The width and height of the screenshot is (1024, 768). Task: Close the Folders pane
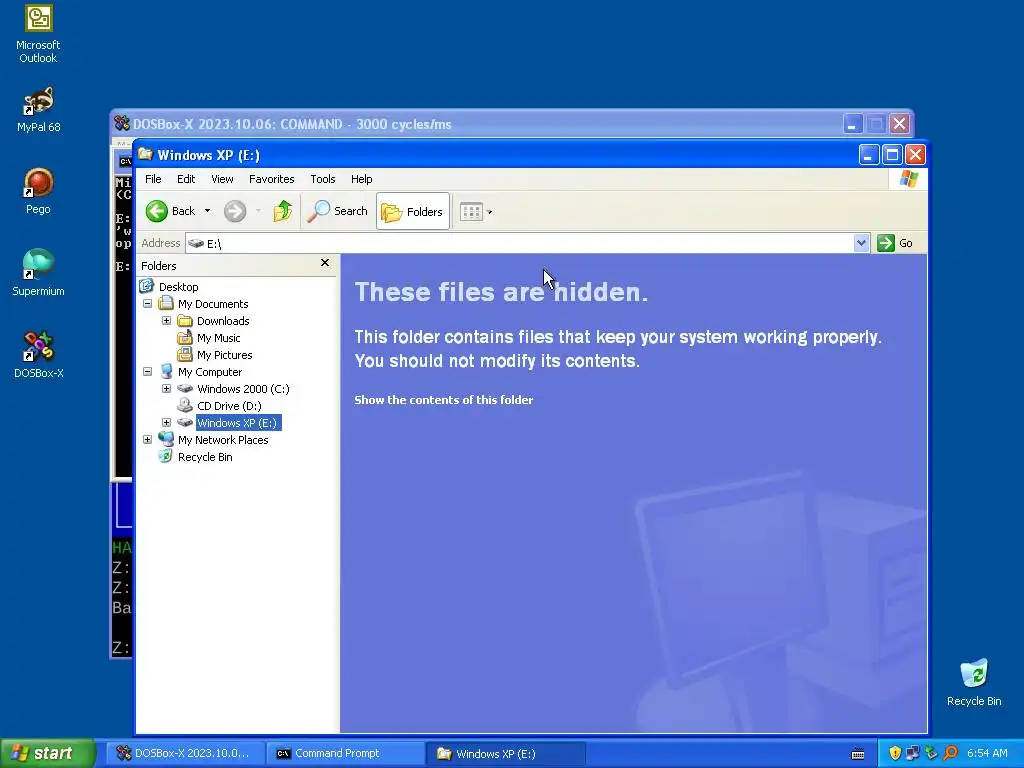325,263
